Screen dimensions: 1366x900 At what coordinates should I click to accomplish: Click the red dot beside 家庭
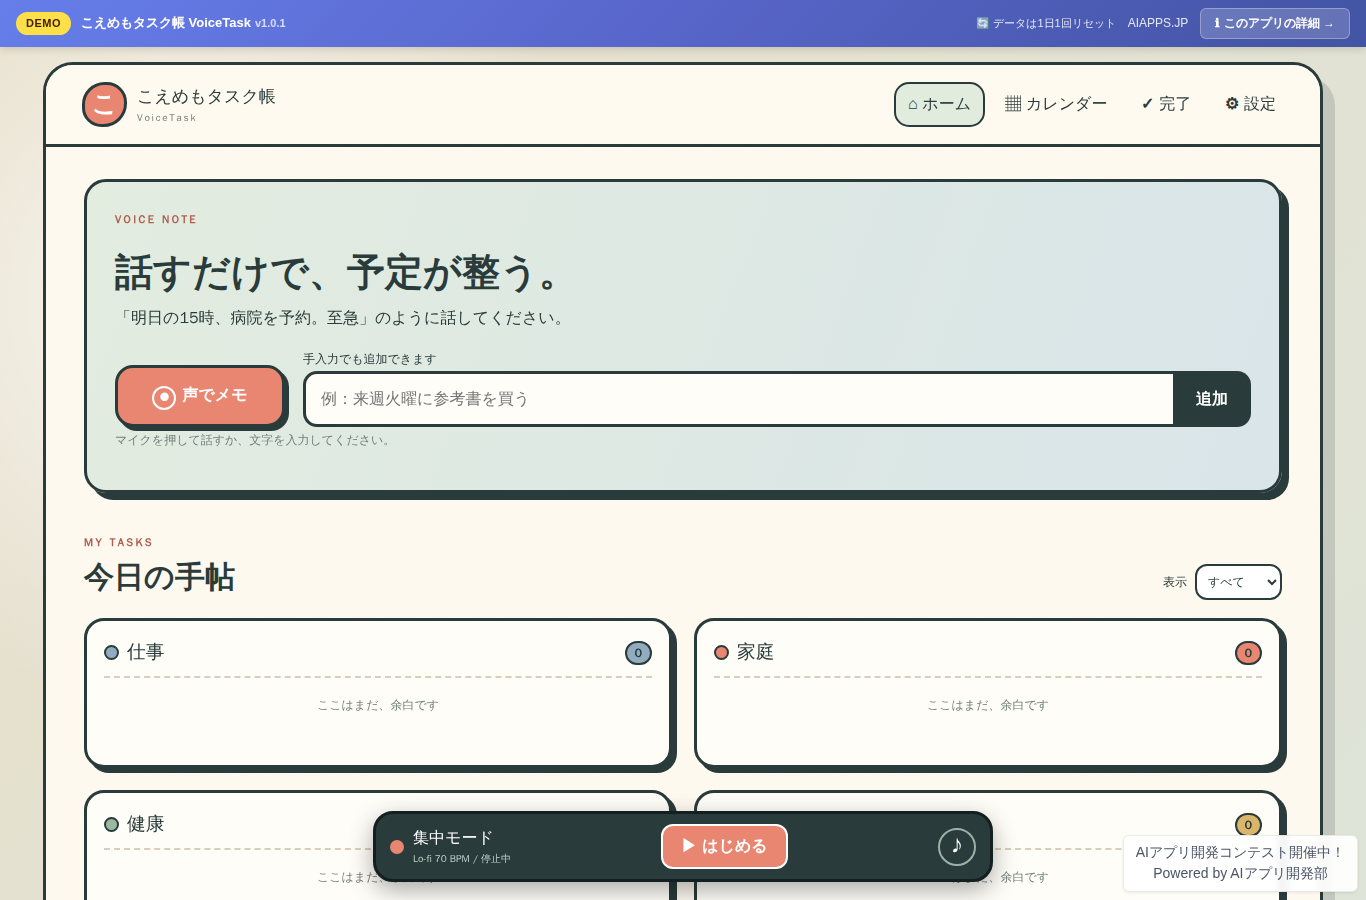pos(721,652)
